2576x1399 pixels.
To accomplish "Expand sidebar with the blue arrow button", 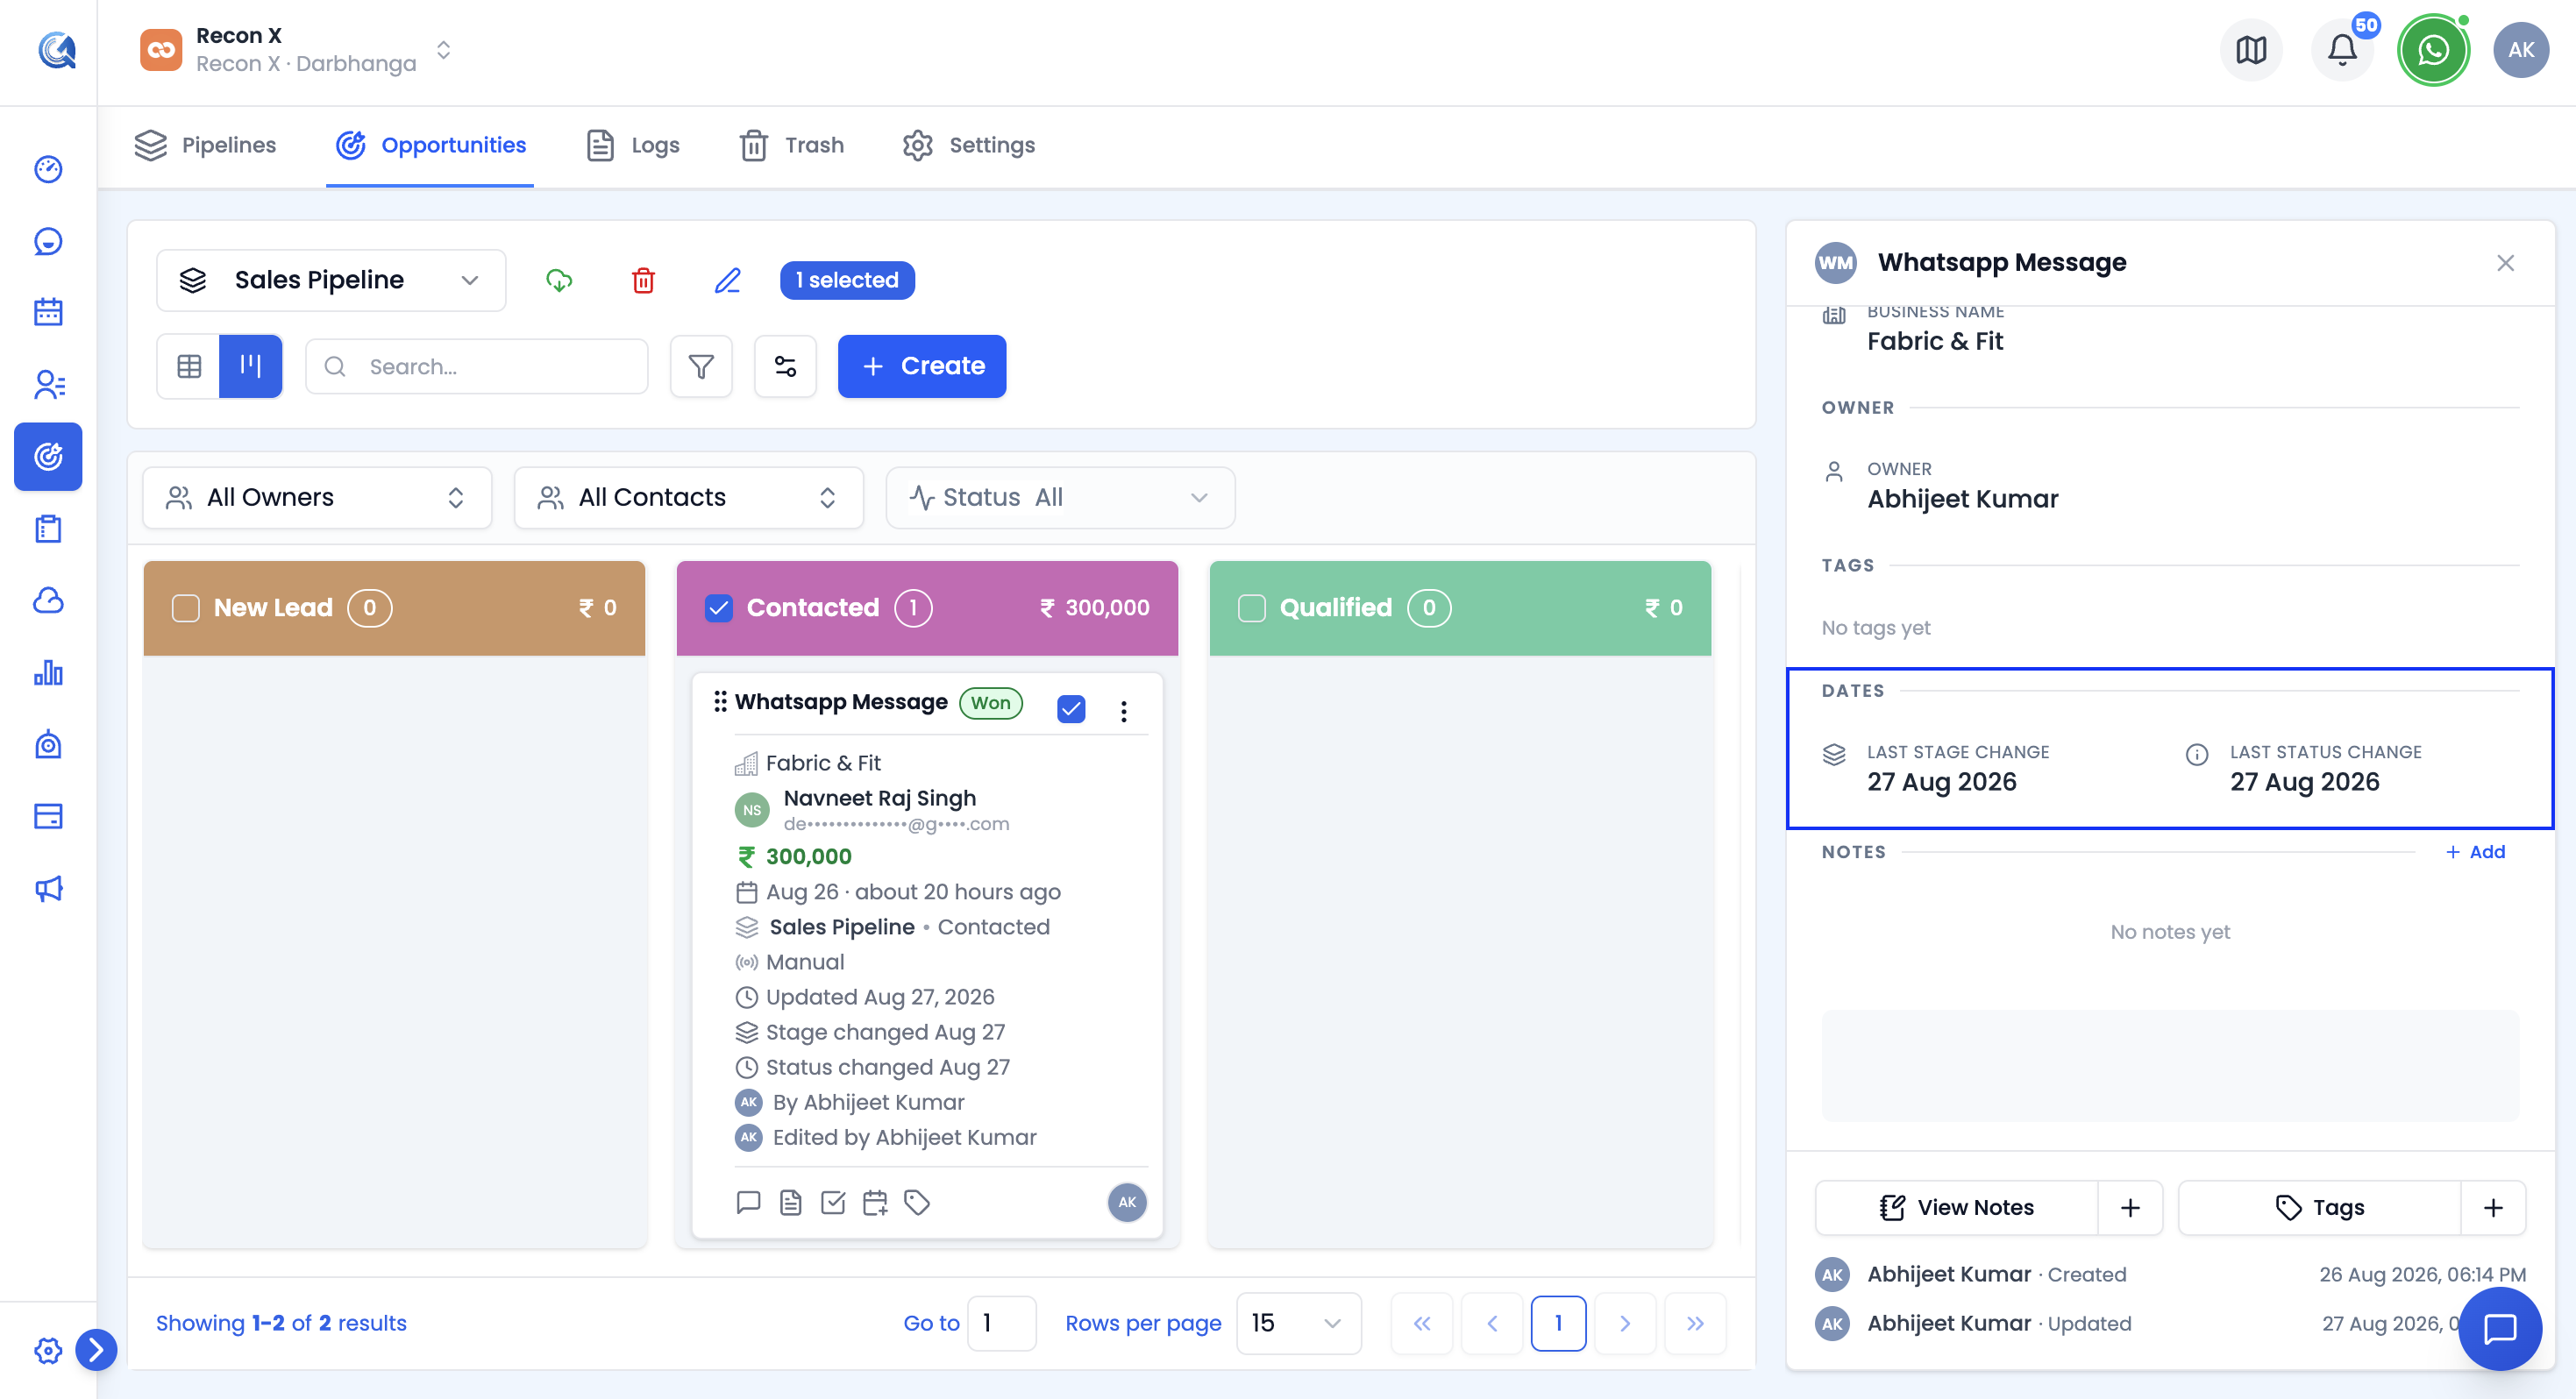I will [96, 1349].
